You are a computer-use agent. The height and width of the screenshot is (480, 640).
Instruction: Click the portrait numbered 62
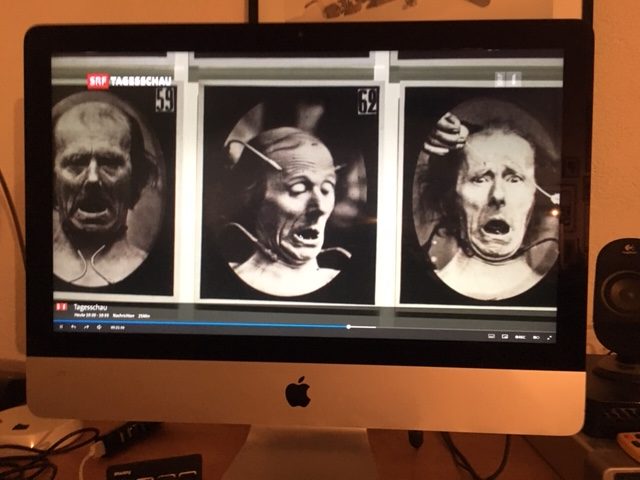tap(290, 193)
